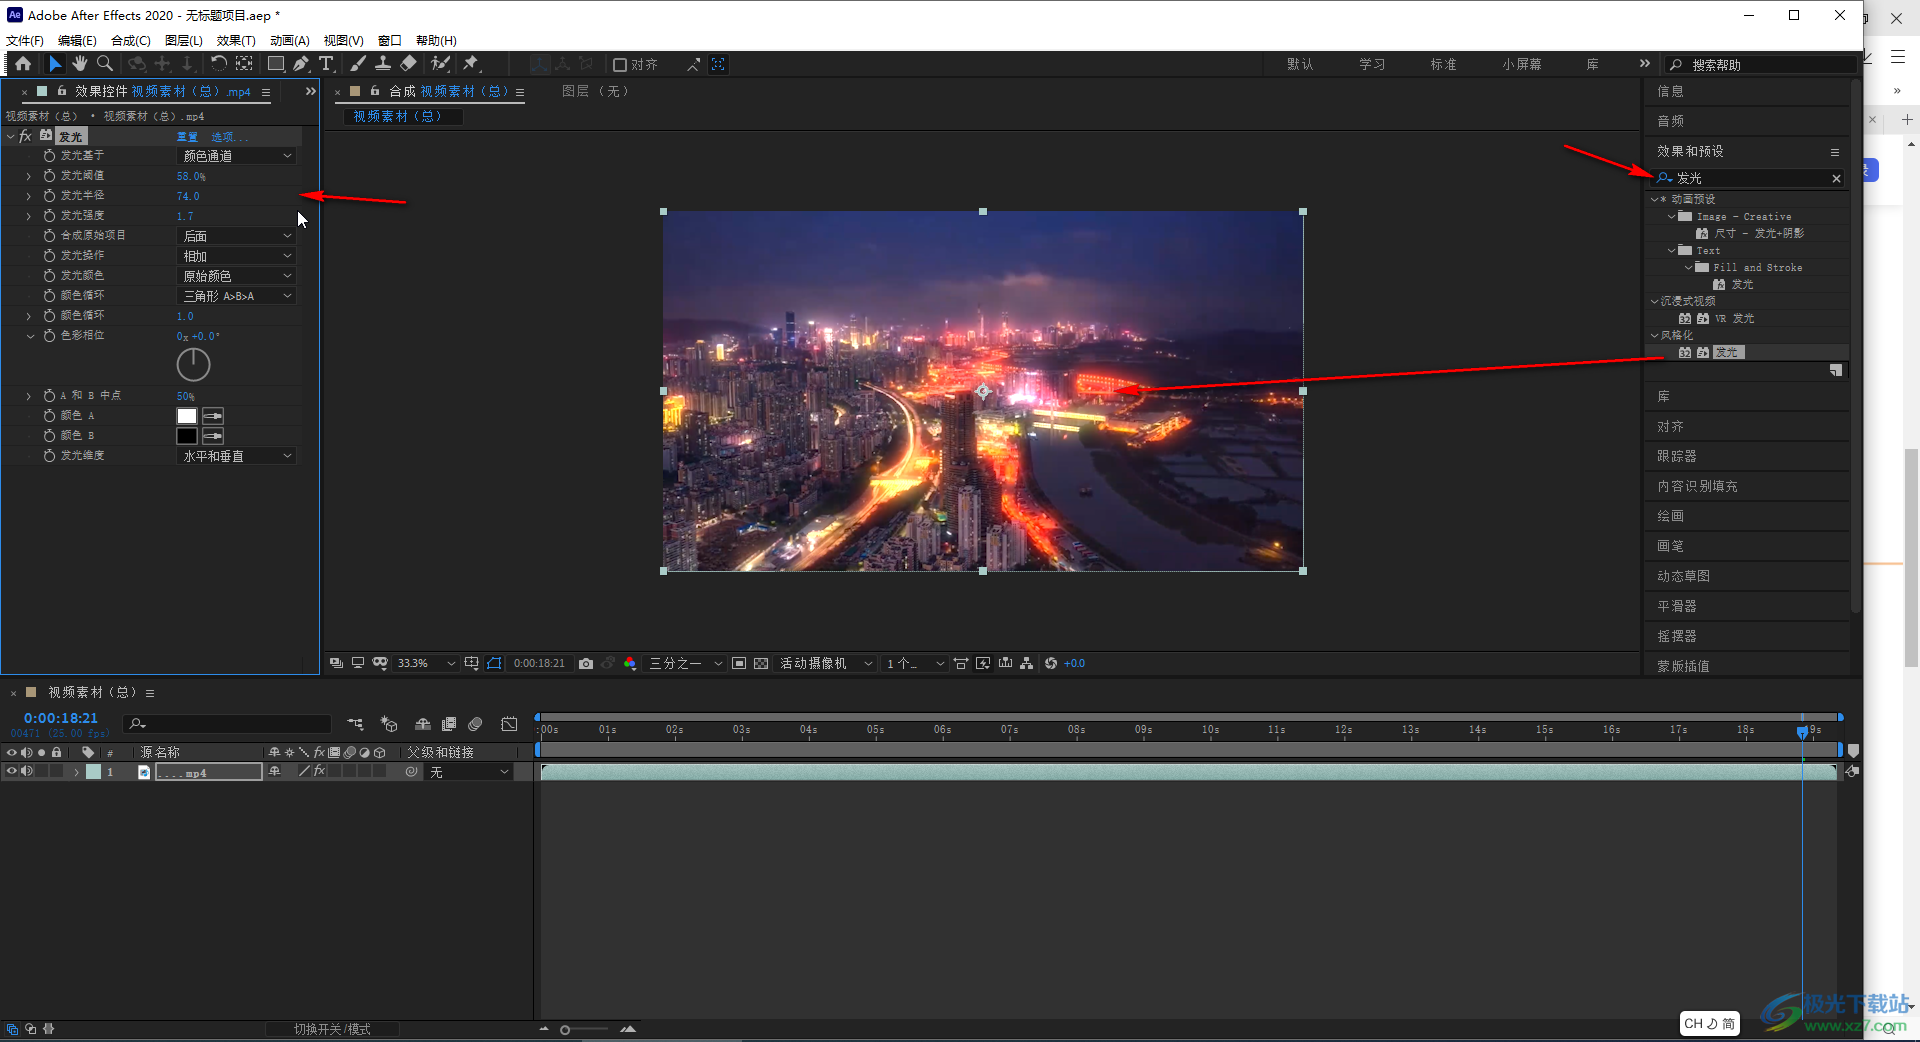This screenshot has width=1920, height=1042.
Task: Open the 发光颜色 原始颜色 dropdown
Action: [237, 276]
